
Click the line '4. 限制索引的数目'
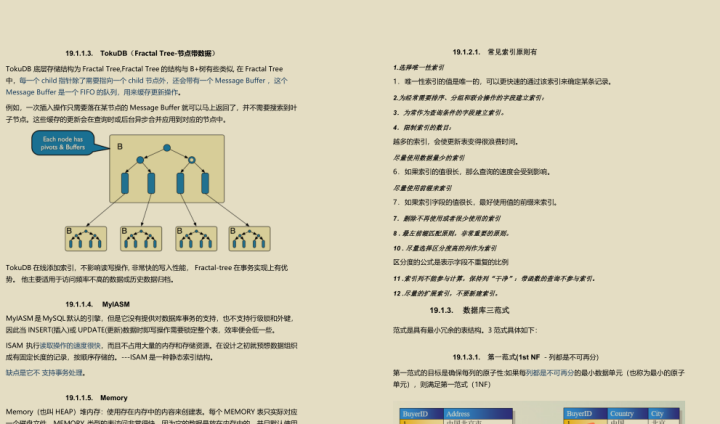[422, 127]
